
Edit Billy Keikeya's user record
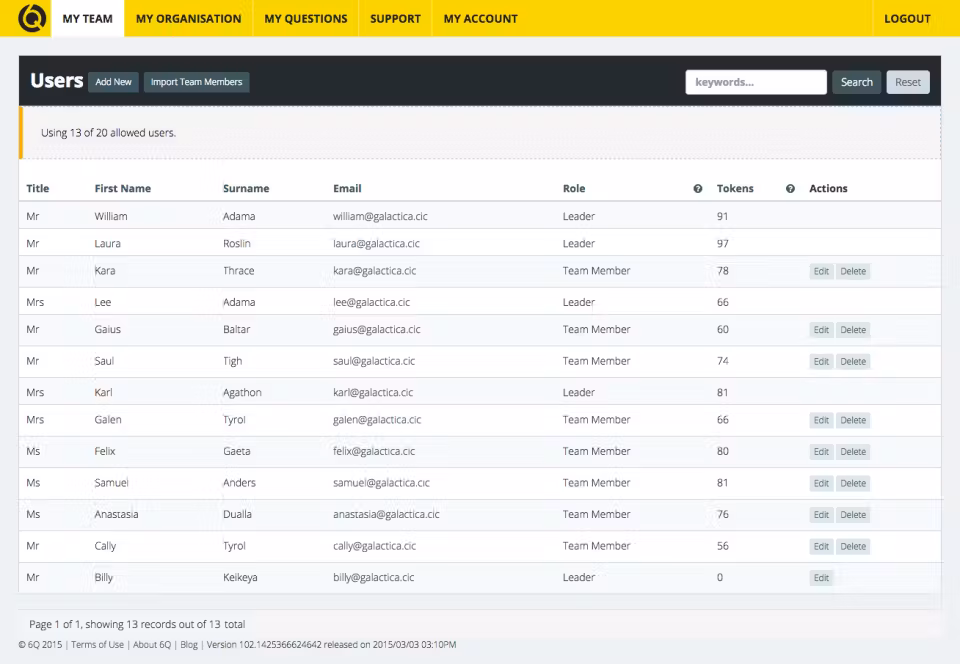click(x=821, y=578)
